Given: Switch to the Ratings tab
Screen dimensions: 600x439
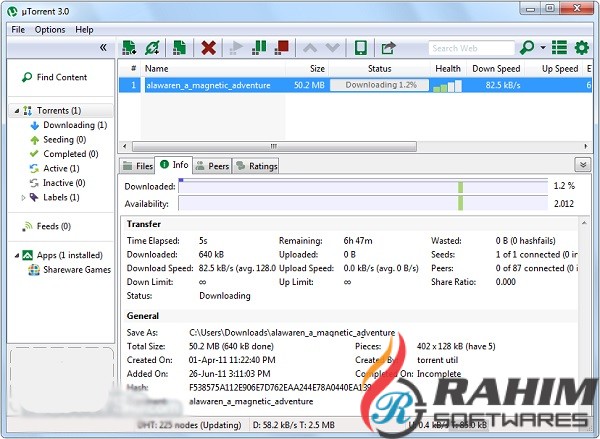Looking at the screenshot, I should [x=256, y=166].
